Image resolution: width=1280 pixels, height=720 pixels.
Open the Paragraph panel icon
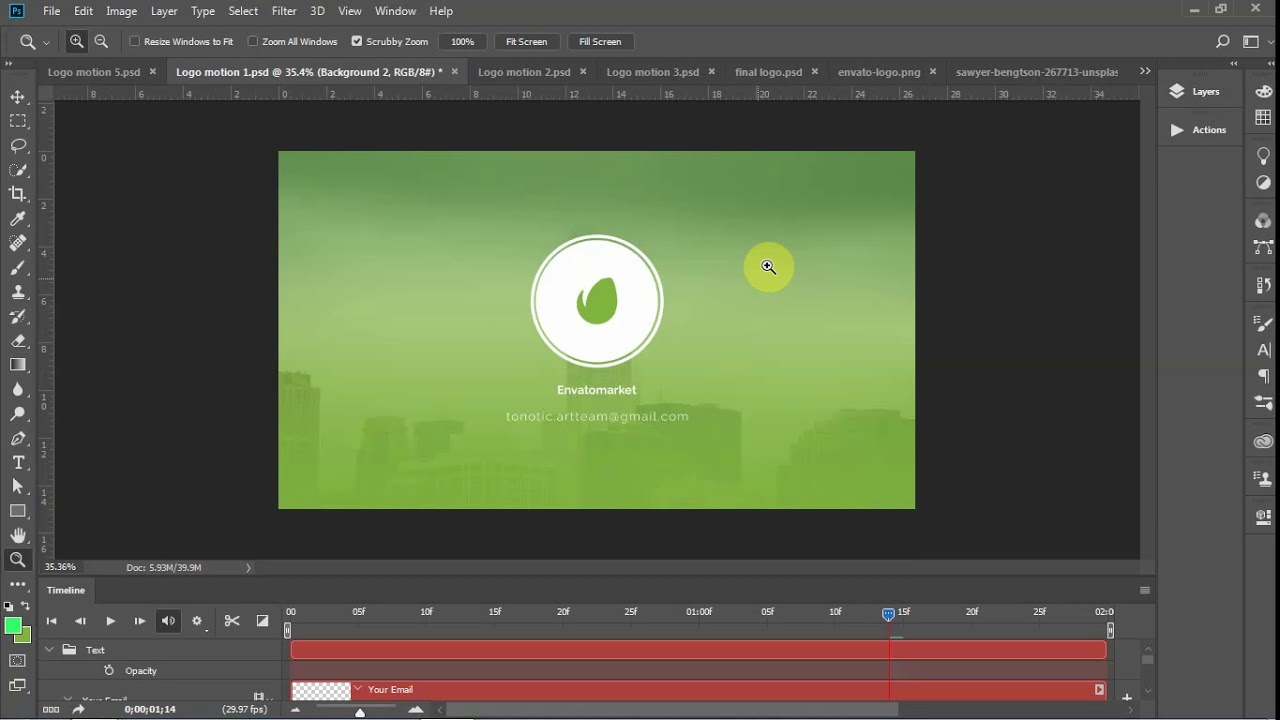tap(1263, 376)
